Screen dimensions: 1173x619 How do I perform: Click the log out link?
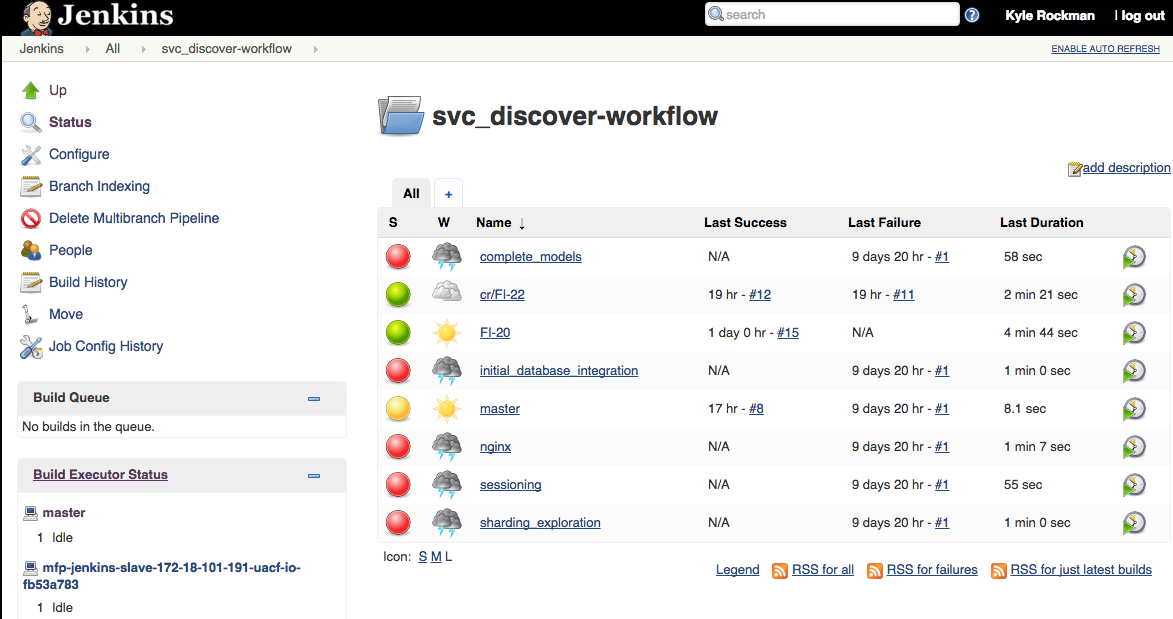tap(1143, 16)
